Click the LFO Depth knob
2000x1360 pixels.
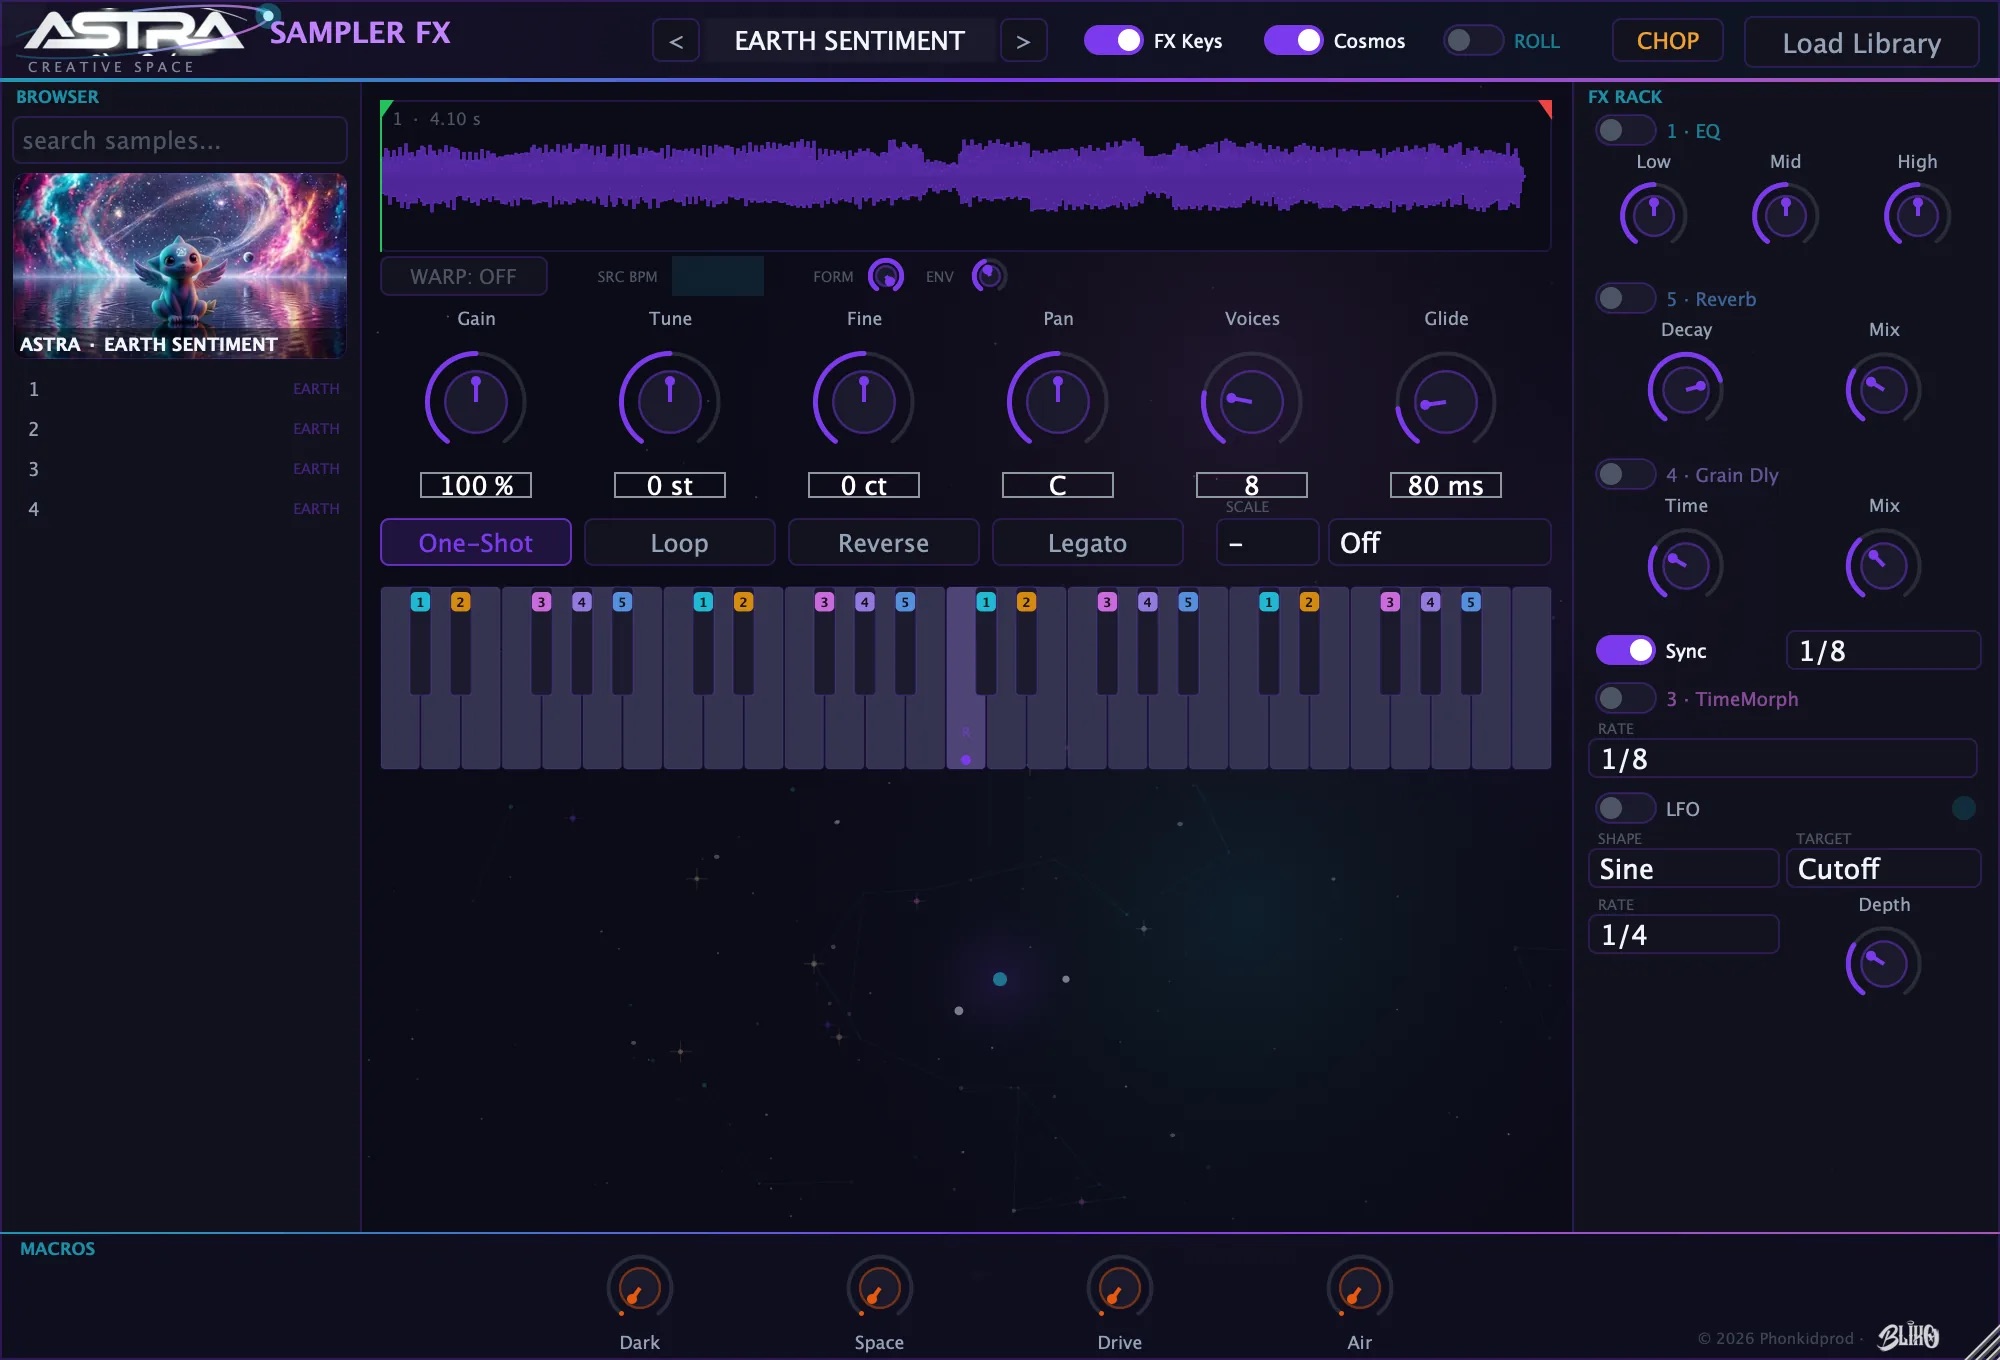point(1883,963)
